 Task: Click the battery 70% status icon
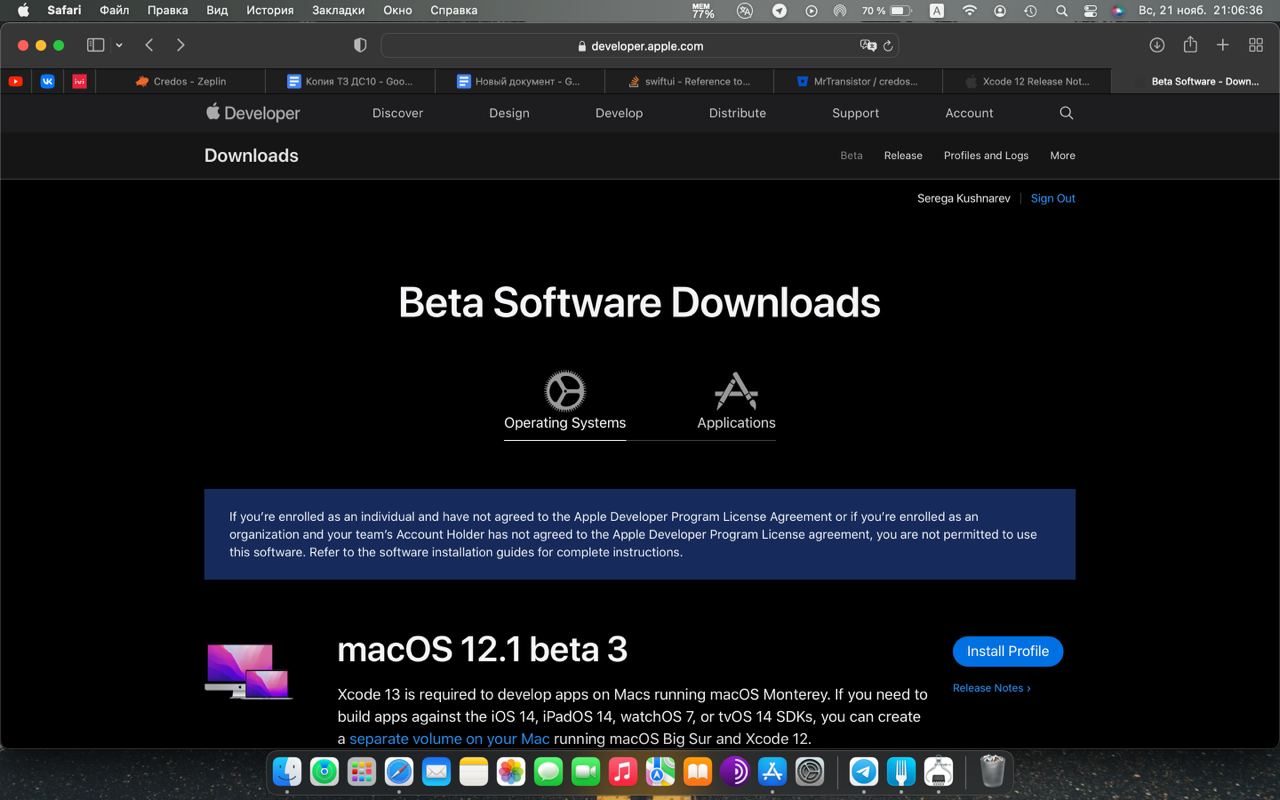pos(886,10)
